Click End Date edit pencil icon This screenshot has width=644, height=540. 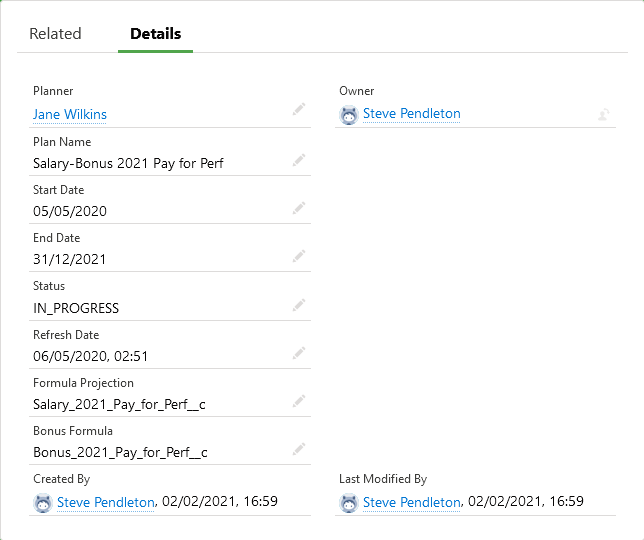(x=299, y=256)
